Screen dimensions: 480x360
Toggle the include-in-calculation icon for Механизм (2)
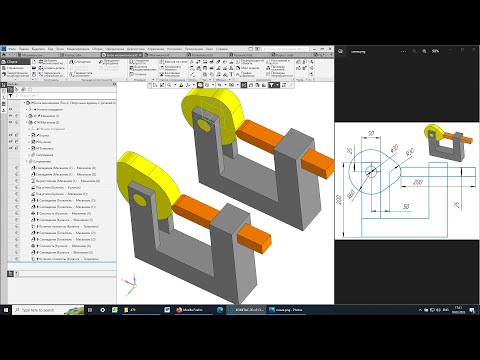(17, 122)
